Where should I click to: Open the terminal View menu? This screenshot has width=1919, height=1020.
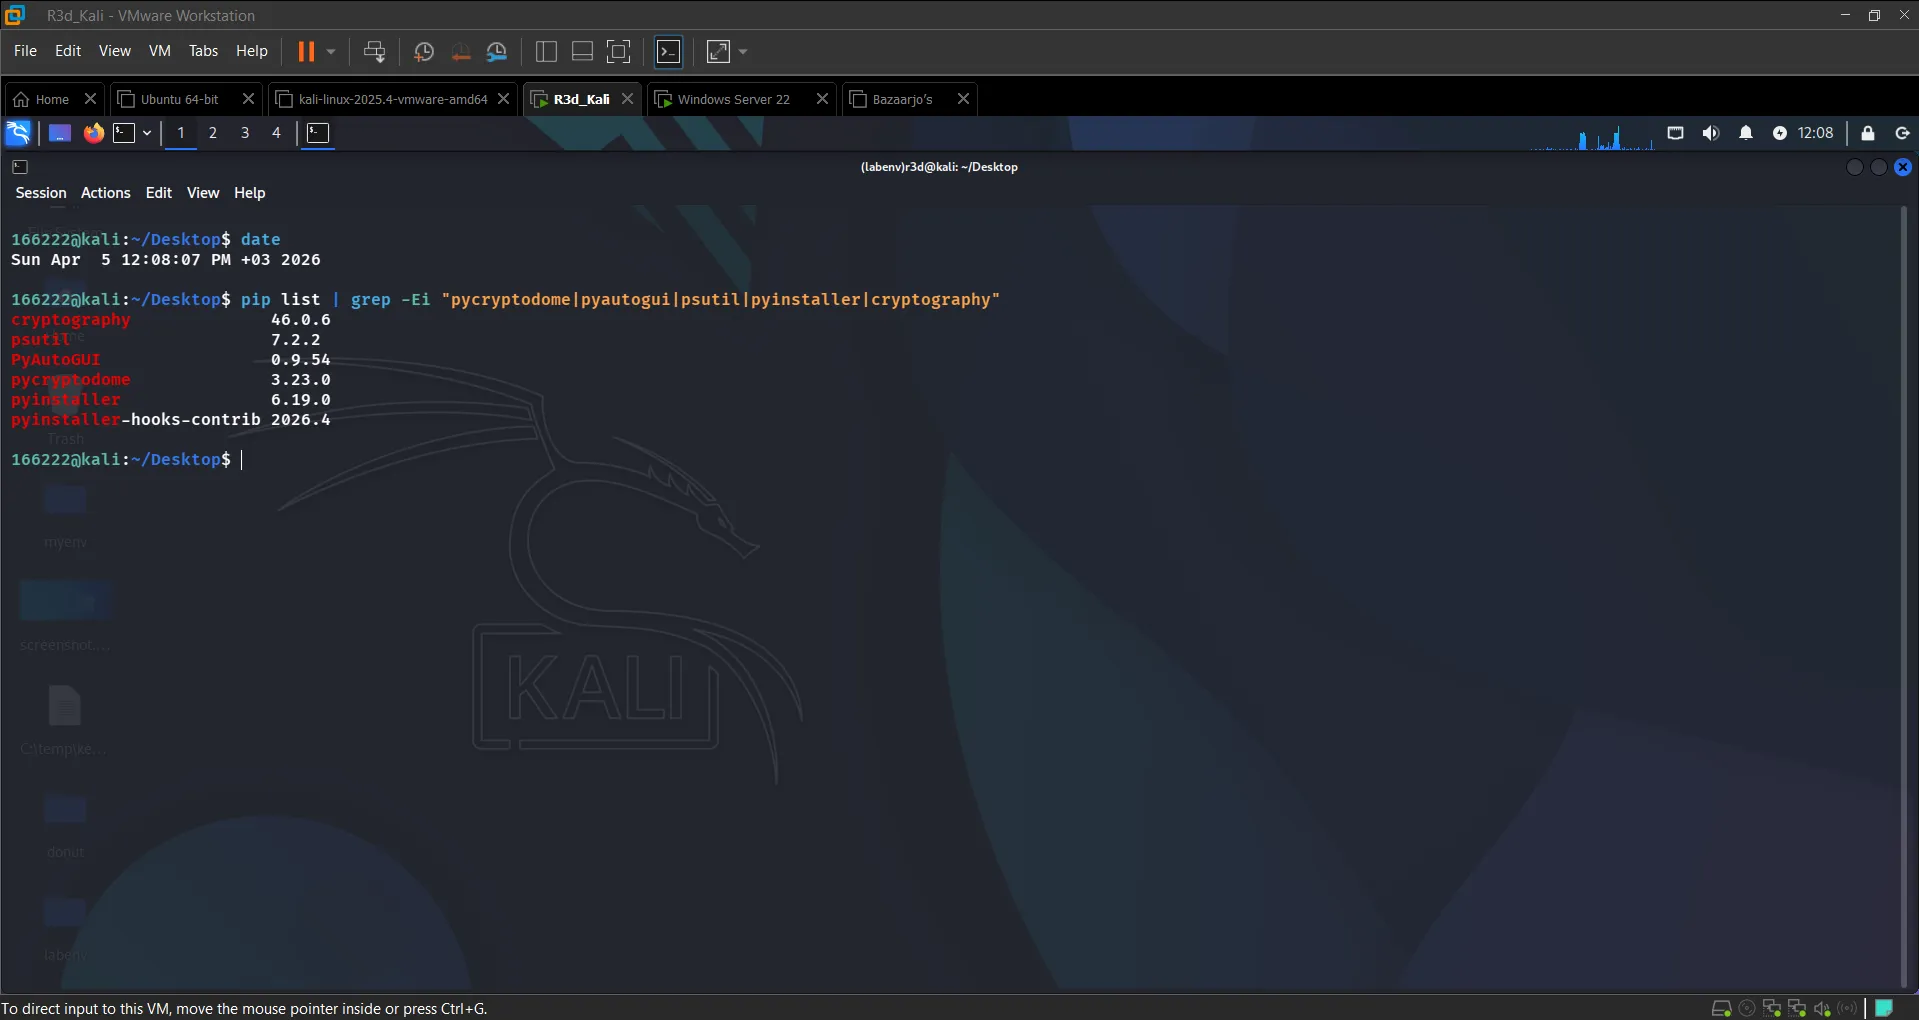[203, 193]
